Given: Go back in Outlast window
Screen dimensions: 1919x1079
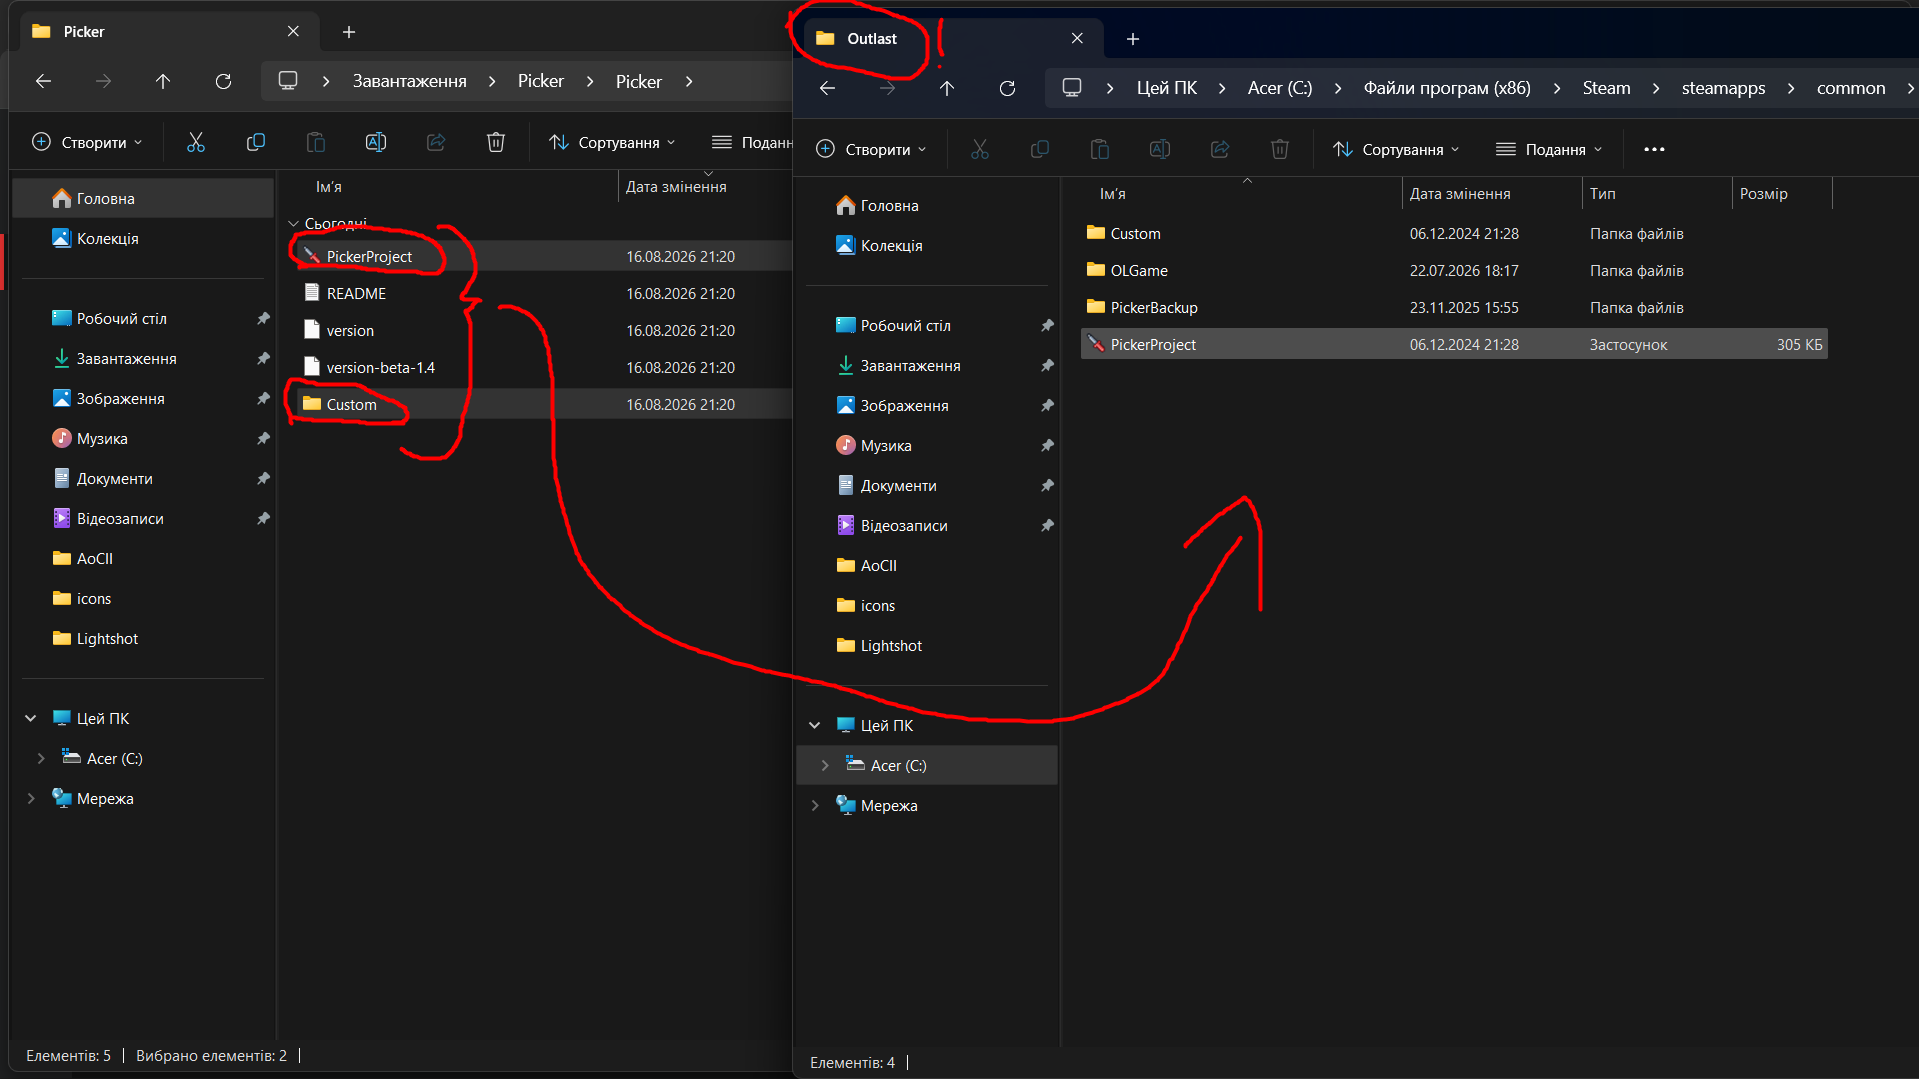Looking at the screenshot, I should tap(827, 88).
